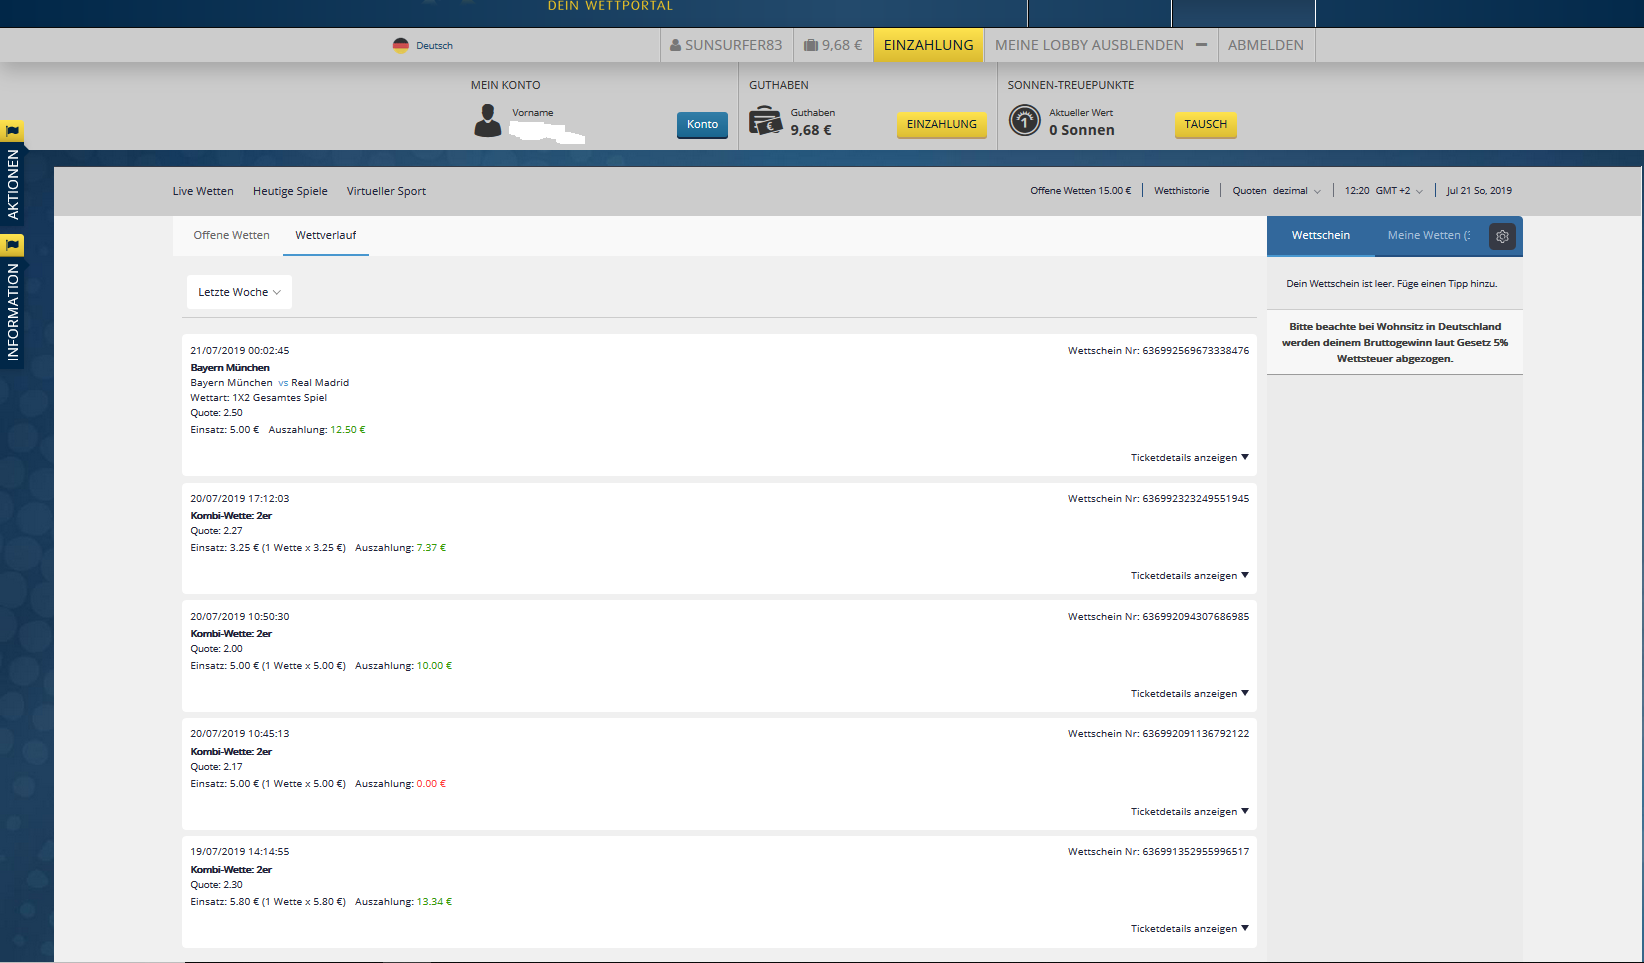Click the flag icon above INFORMATION
Viewport: 1644px width, 963px height.
click(12, 245)
